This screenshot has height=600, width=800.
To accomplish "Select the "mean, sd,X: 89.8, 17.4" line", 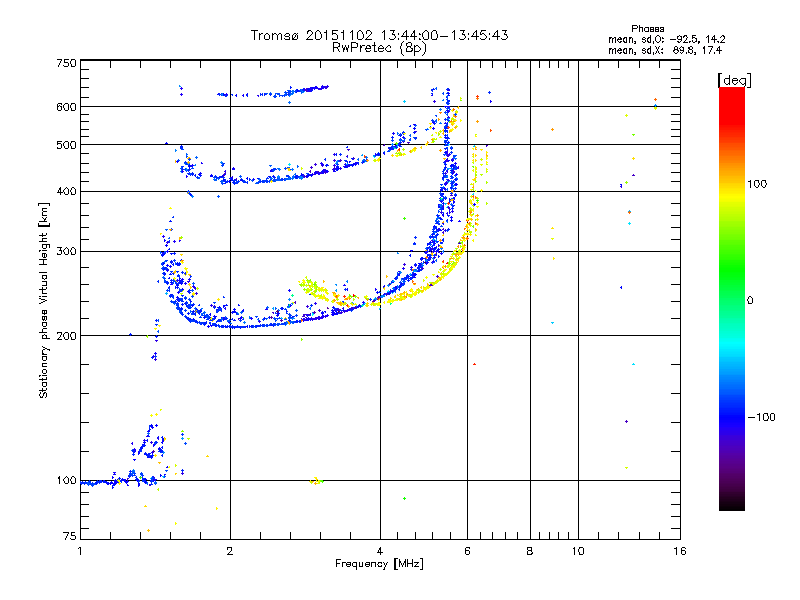I will [x=665, y=50].
